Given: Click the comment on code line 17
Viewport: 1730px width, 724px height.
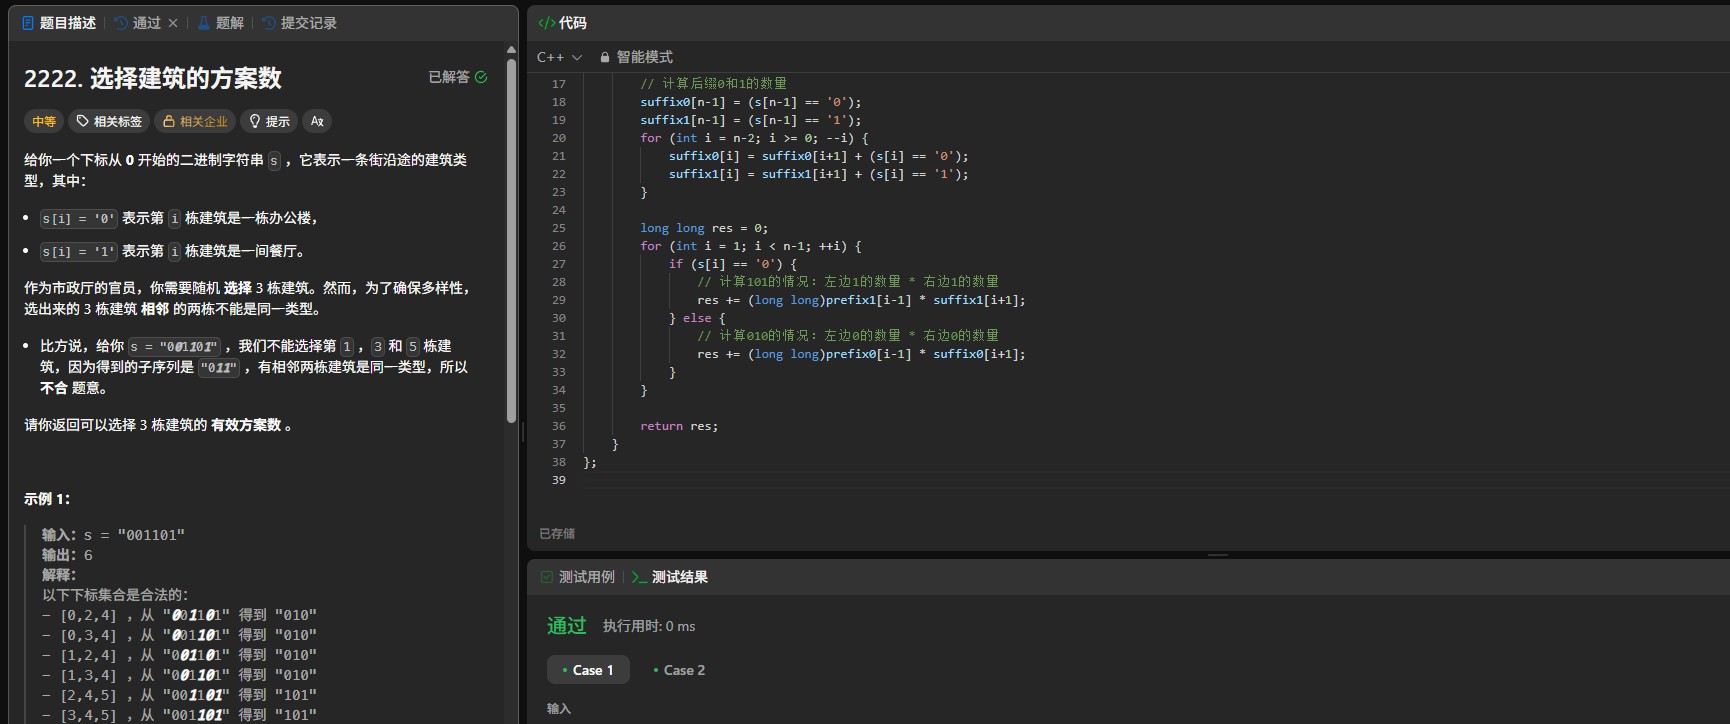Looking at the screenshot, I should point(713,84).
